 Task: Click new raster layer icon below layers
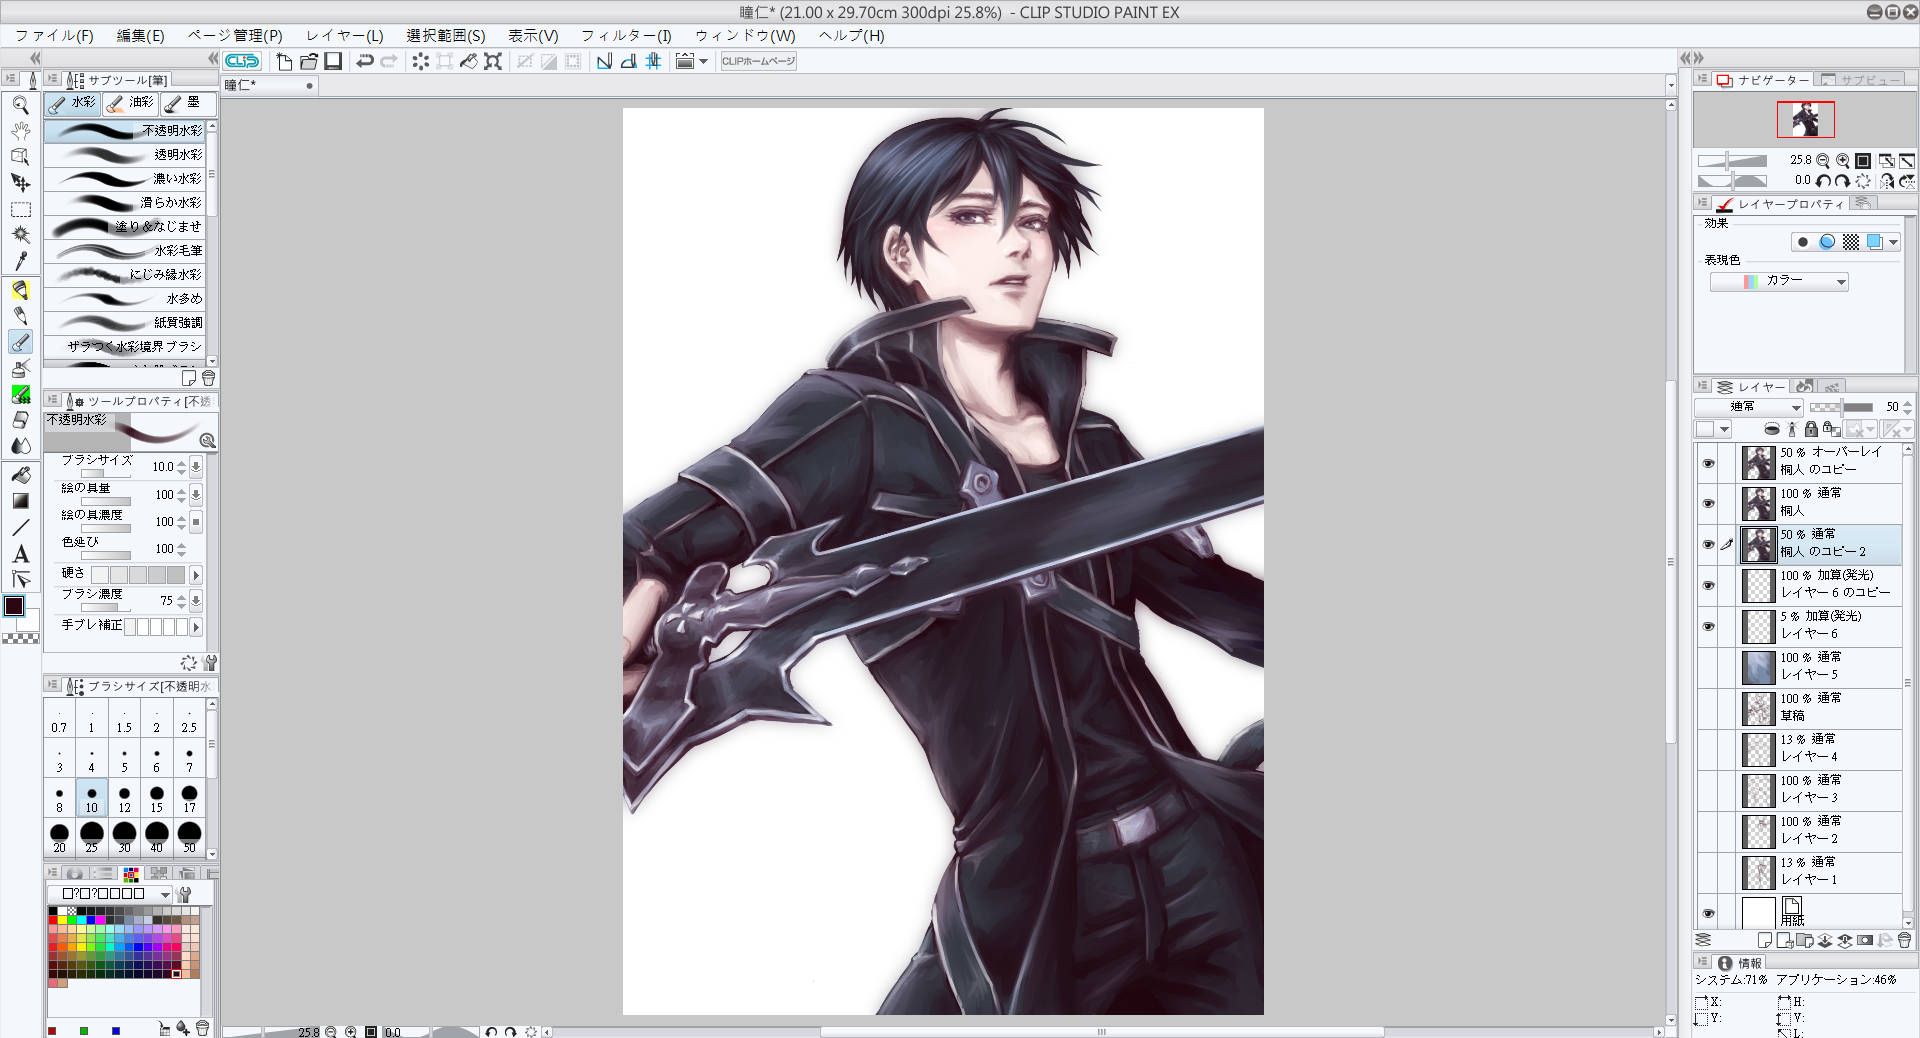pyautogui.click(x=1765, y=940)
